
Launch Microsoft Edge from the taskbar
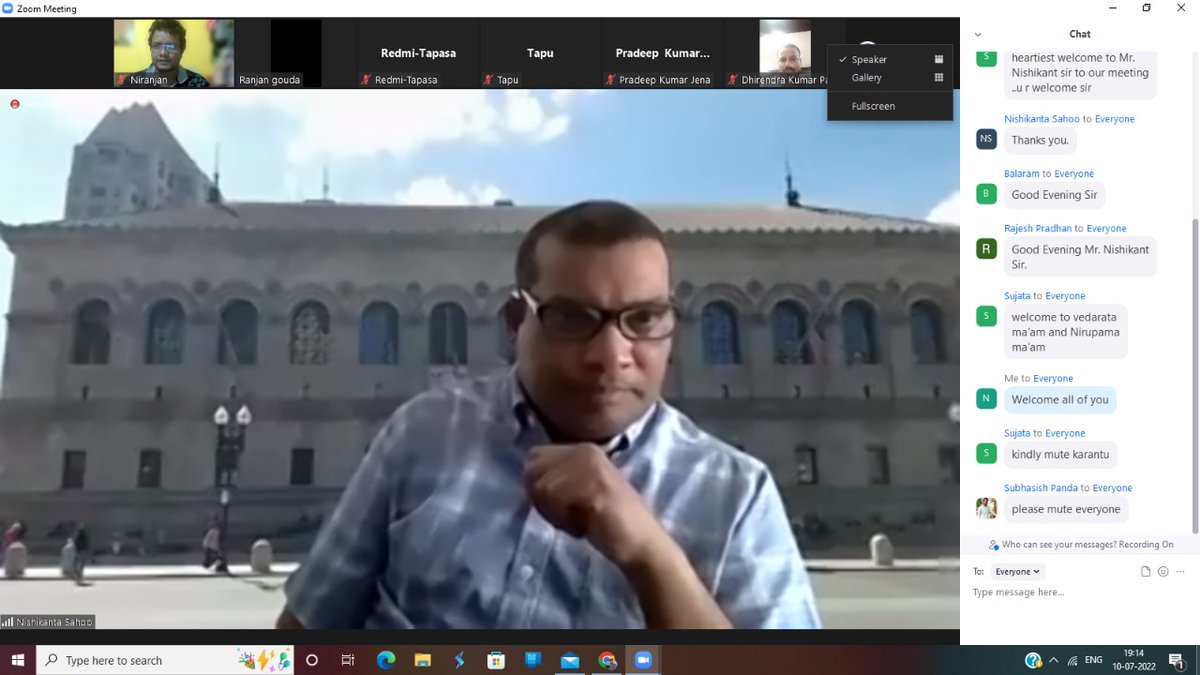386,660
